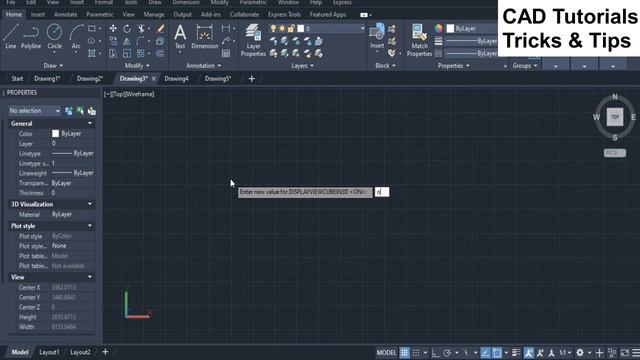Toggle the PICKADD value icon in Properties
The width and height of the screenshot is (640, 360).
[69, 111]
